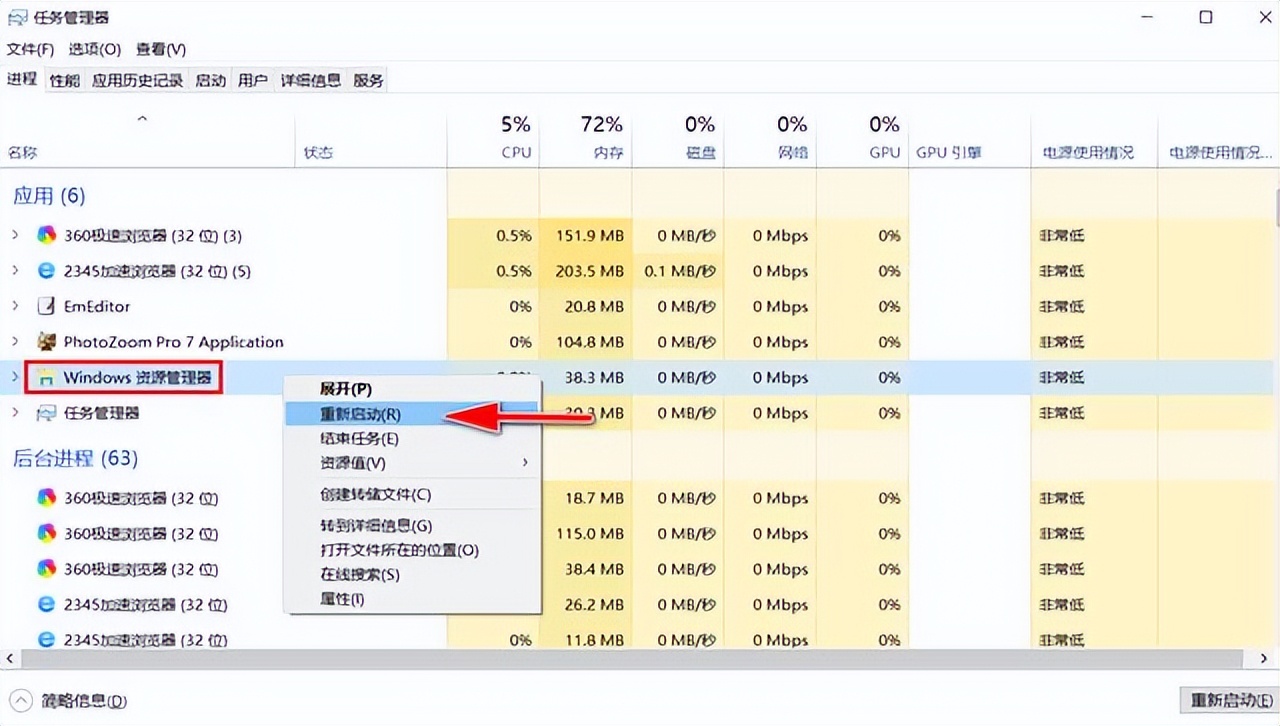This screenshot has width=1280, height=726.
Task: Click the first 360极速浏览器 icon under 后台进程
Action: [x=45, y=498]
